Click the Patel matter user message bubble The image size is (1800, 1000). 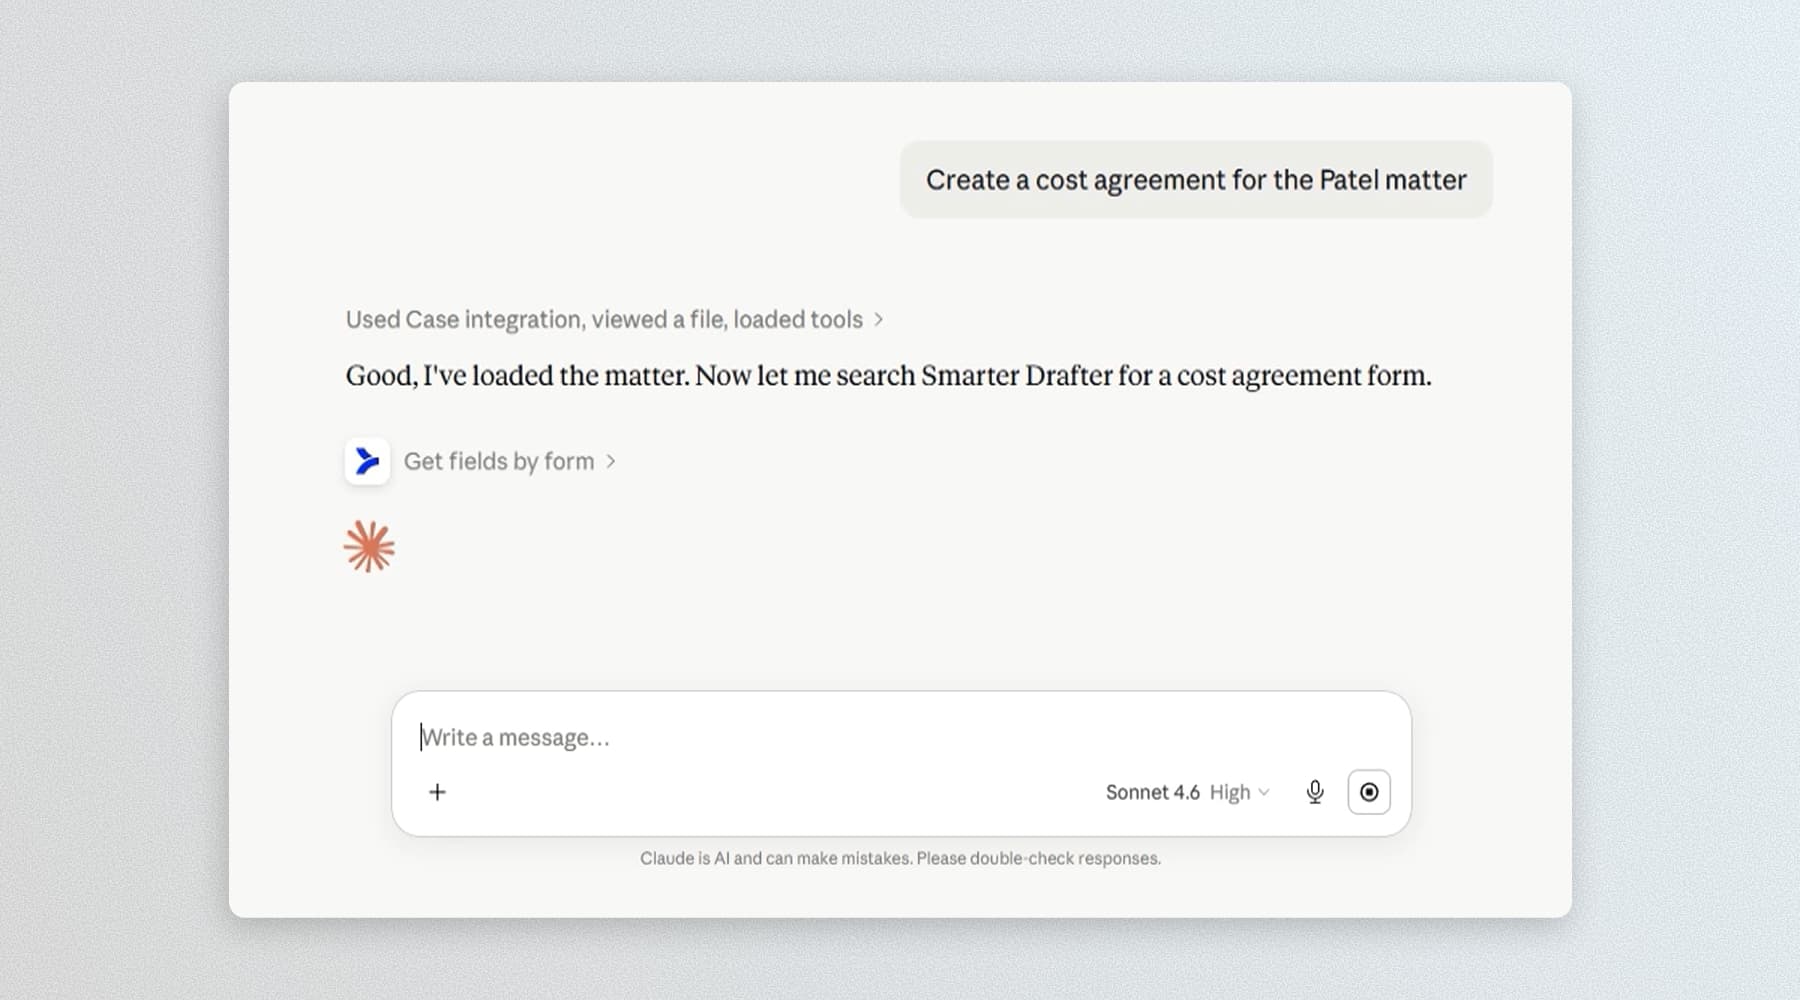(x=1196, y=180)
